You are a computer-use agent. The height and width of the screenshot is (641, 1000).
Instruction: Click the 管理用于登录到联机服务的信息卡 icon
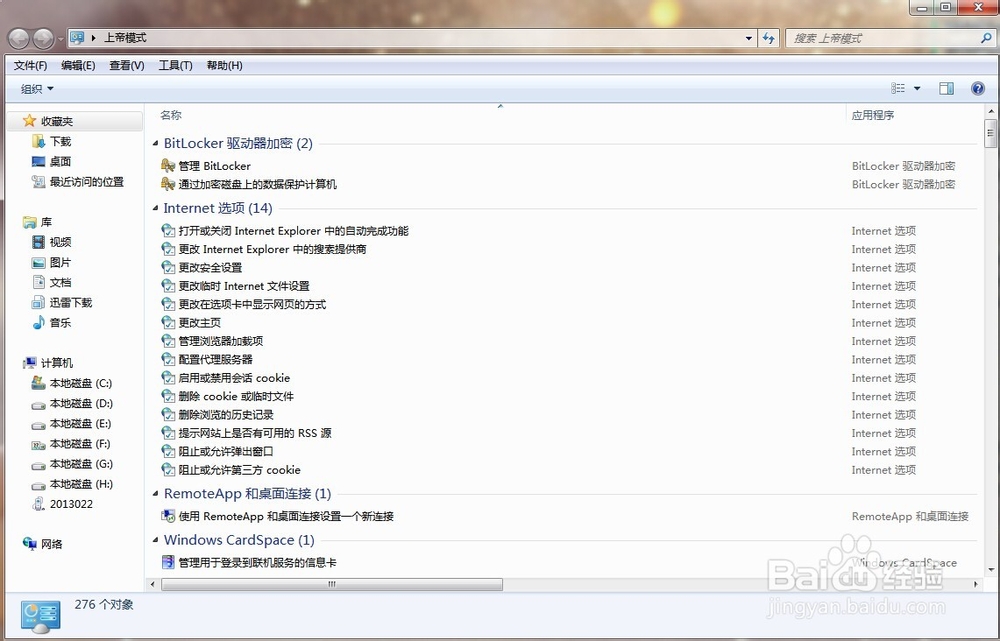coord(168,563)
